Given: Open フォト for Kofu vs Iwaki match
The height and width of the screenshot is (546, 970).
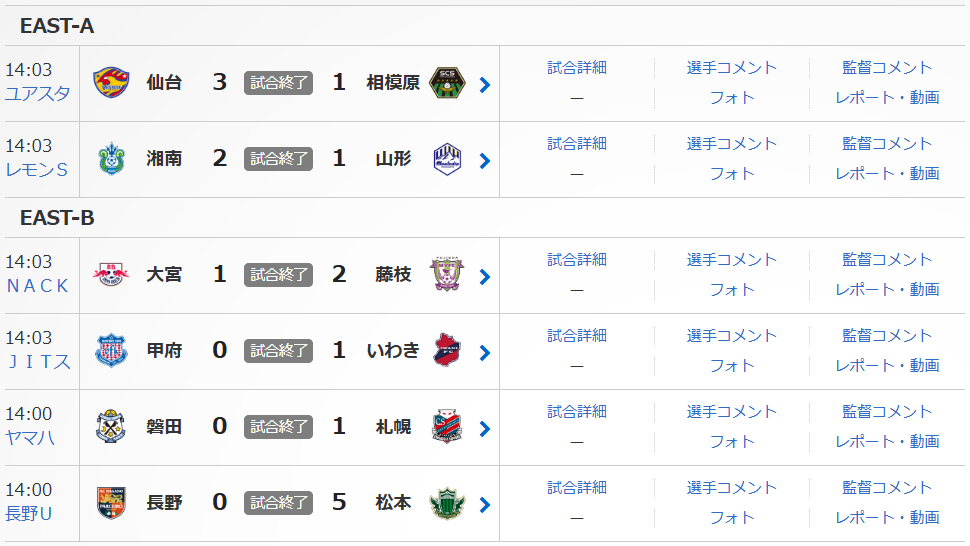Looking at the screenshot, I should click(x=732, y=366).
